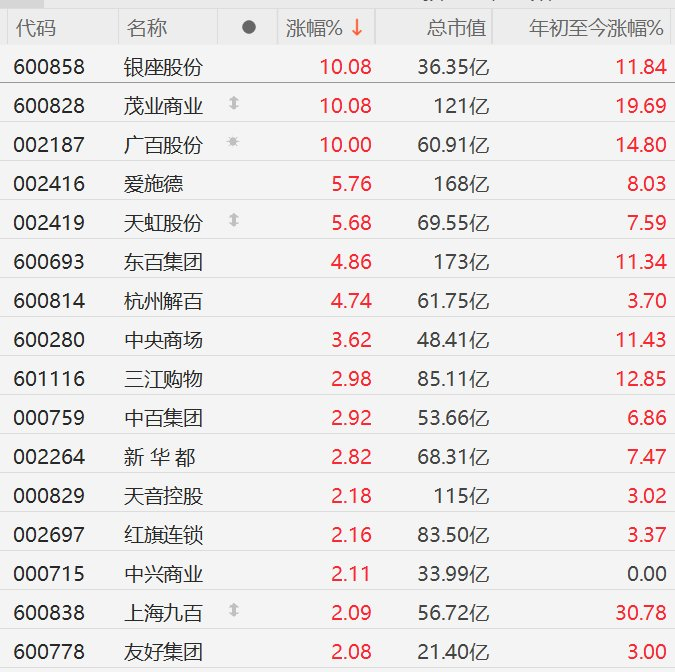Screen dimensions: 675x672
Task: Click stock code 600280
Action: pos(49,340)
